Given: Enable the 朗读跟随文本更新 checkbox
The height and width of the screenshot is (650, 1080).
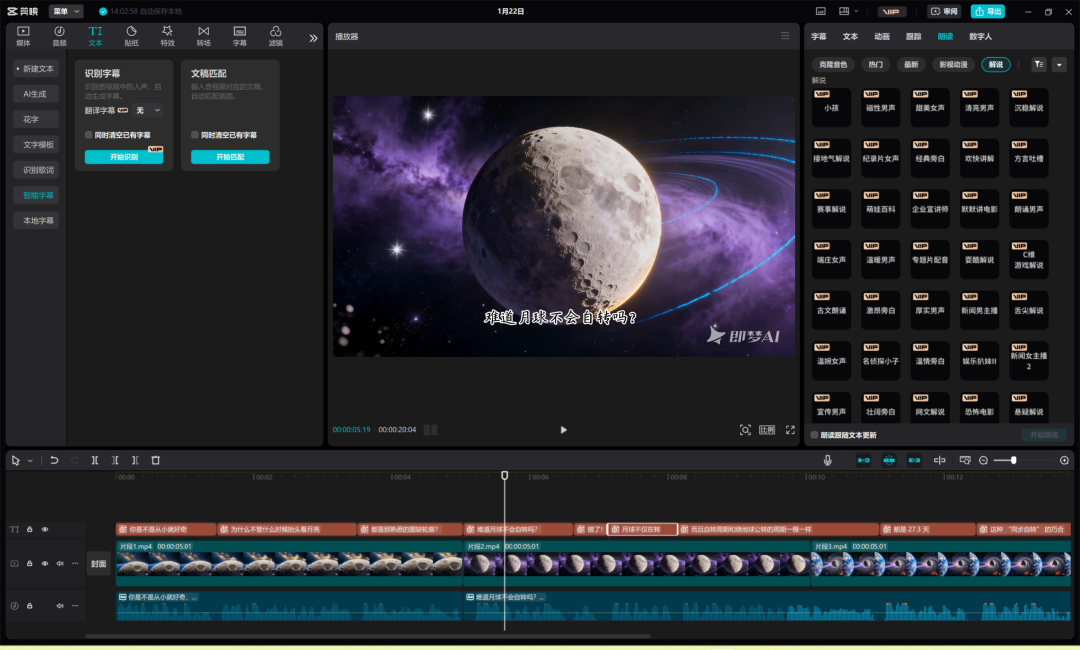Looking at the screenshot, I should coord(814,435).
